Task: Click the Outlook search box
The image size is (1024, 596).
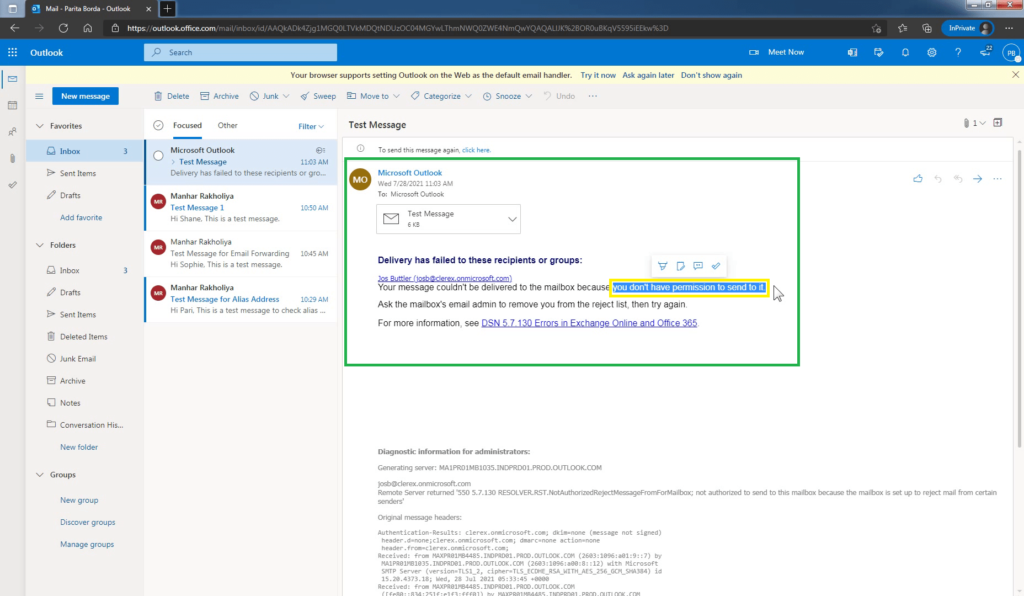Action: pyautogui.click(x=240, y=52)
